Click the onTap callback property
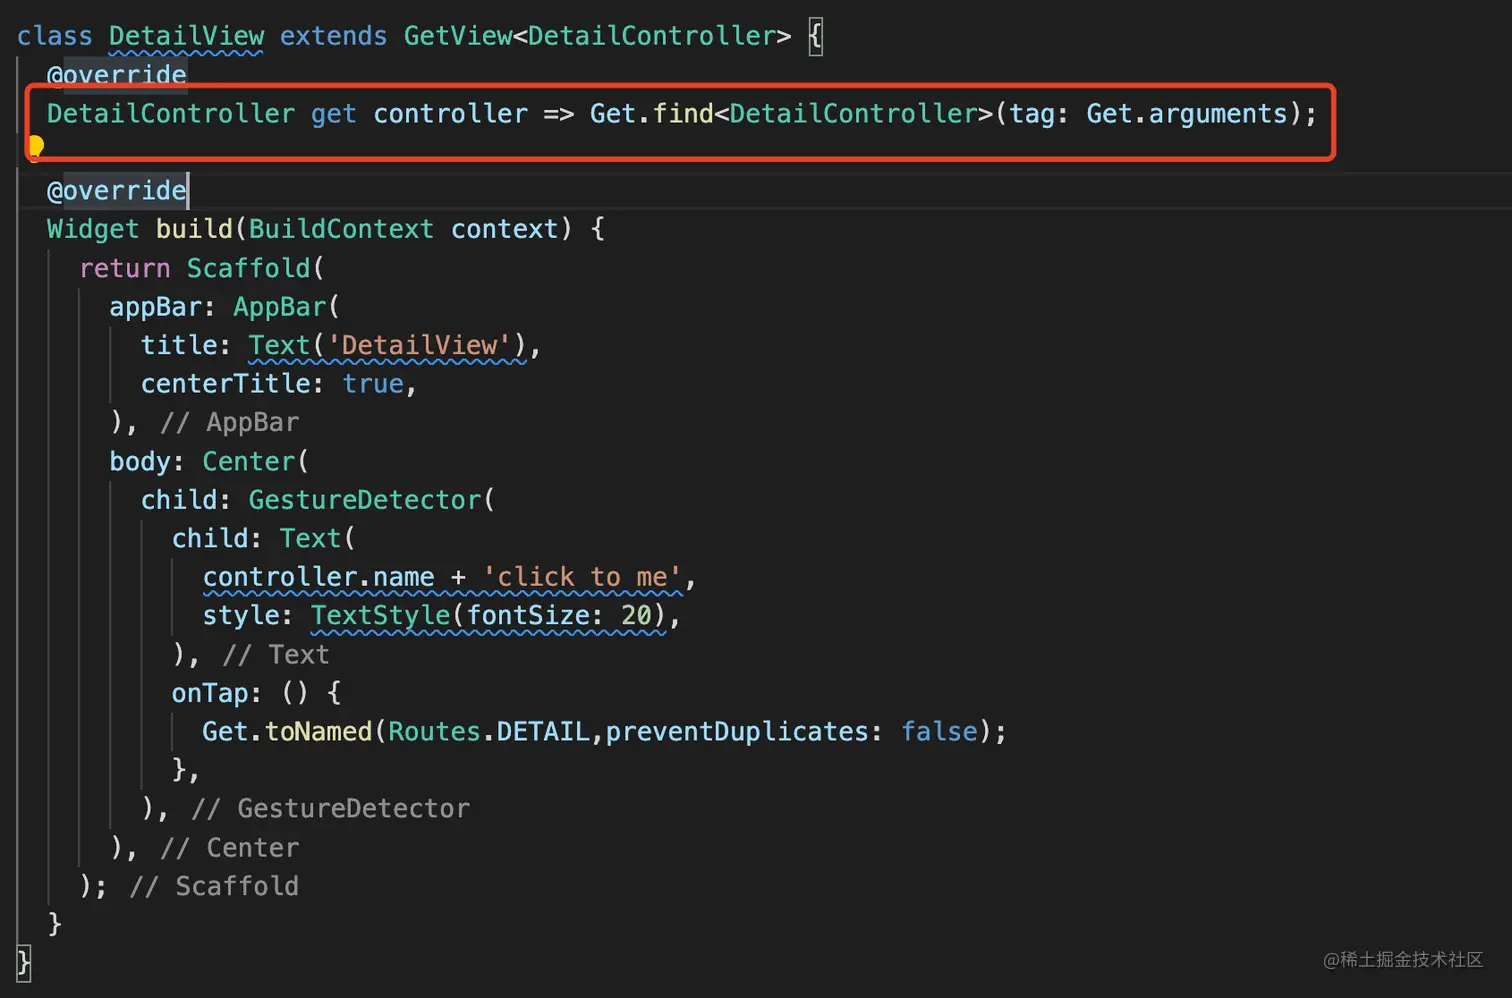The image size is (1512, 998). tap(209, 693)
